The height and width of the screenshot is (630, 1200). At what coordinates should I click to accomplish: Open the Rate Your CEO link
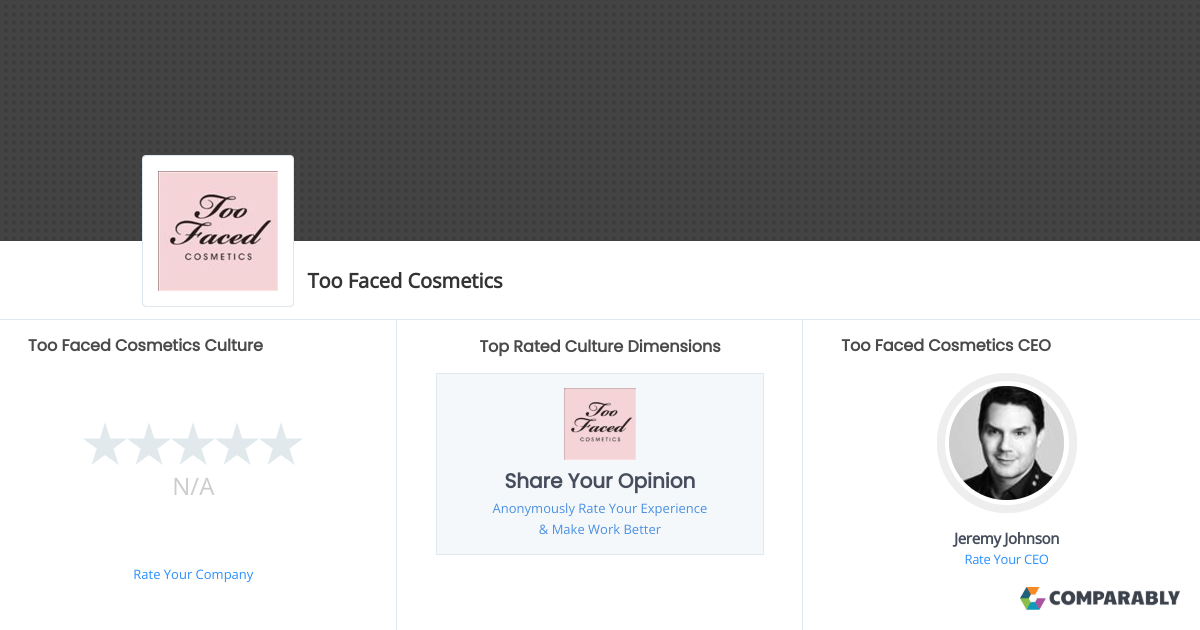[1006, 559]
